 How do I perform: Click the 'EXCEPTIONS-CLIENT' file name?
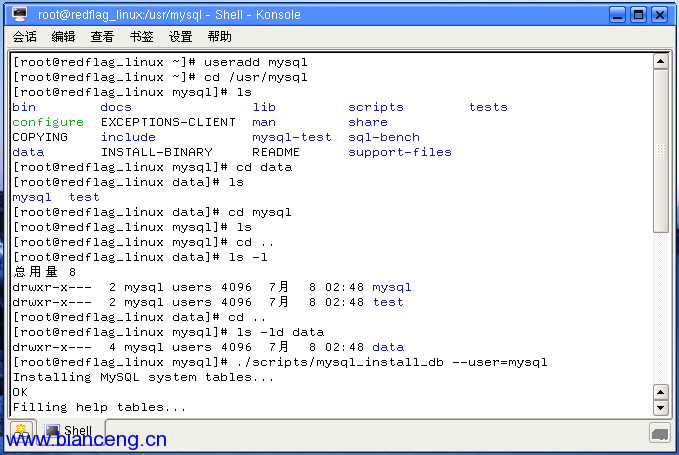168,122
